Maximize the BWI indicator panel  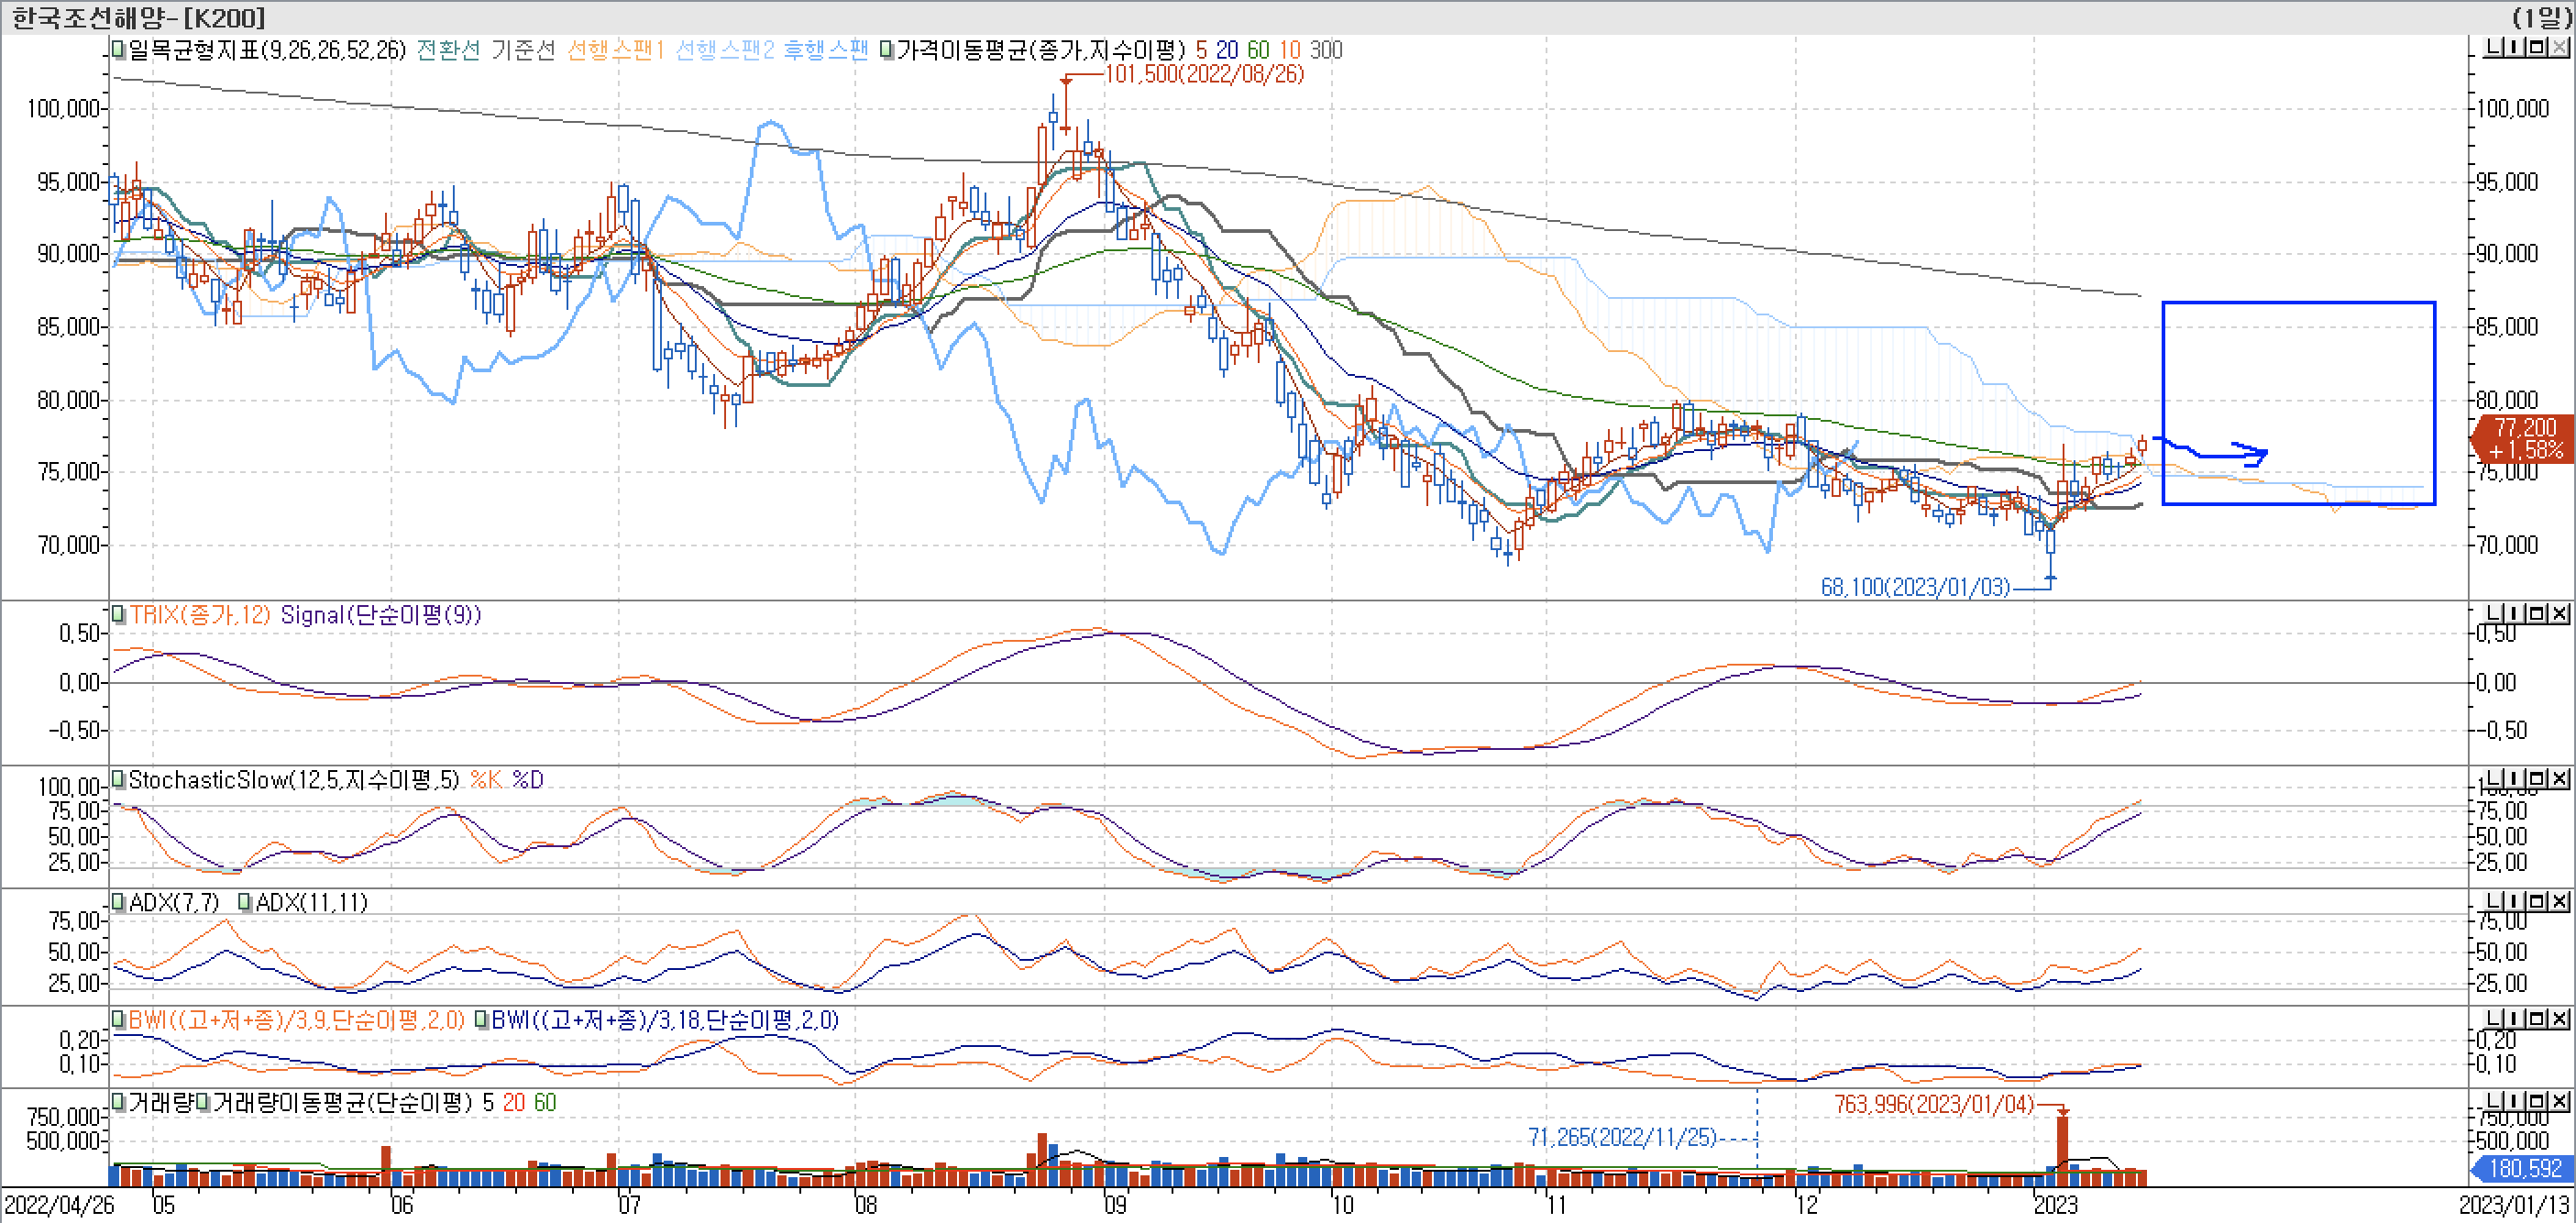[x=2536, y=1018]
